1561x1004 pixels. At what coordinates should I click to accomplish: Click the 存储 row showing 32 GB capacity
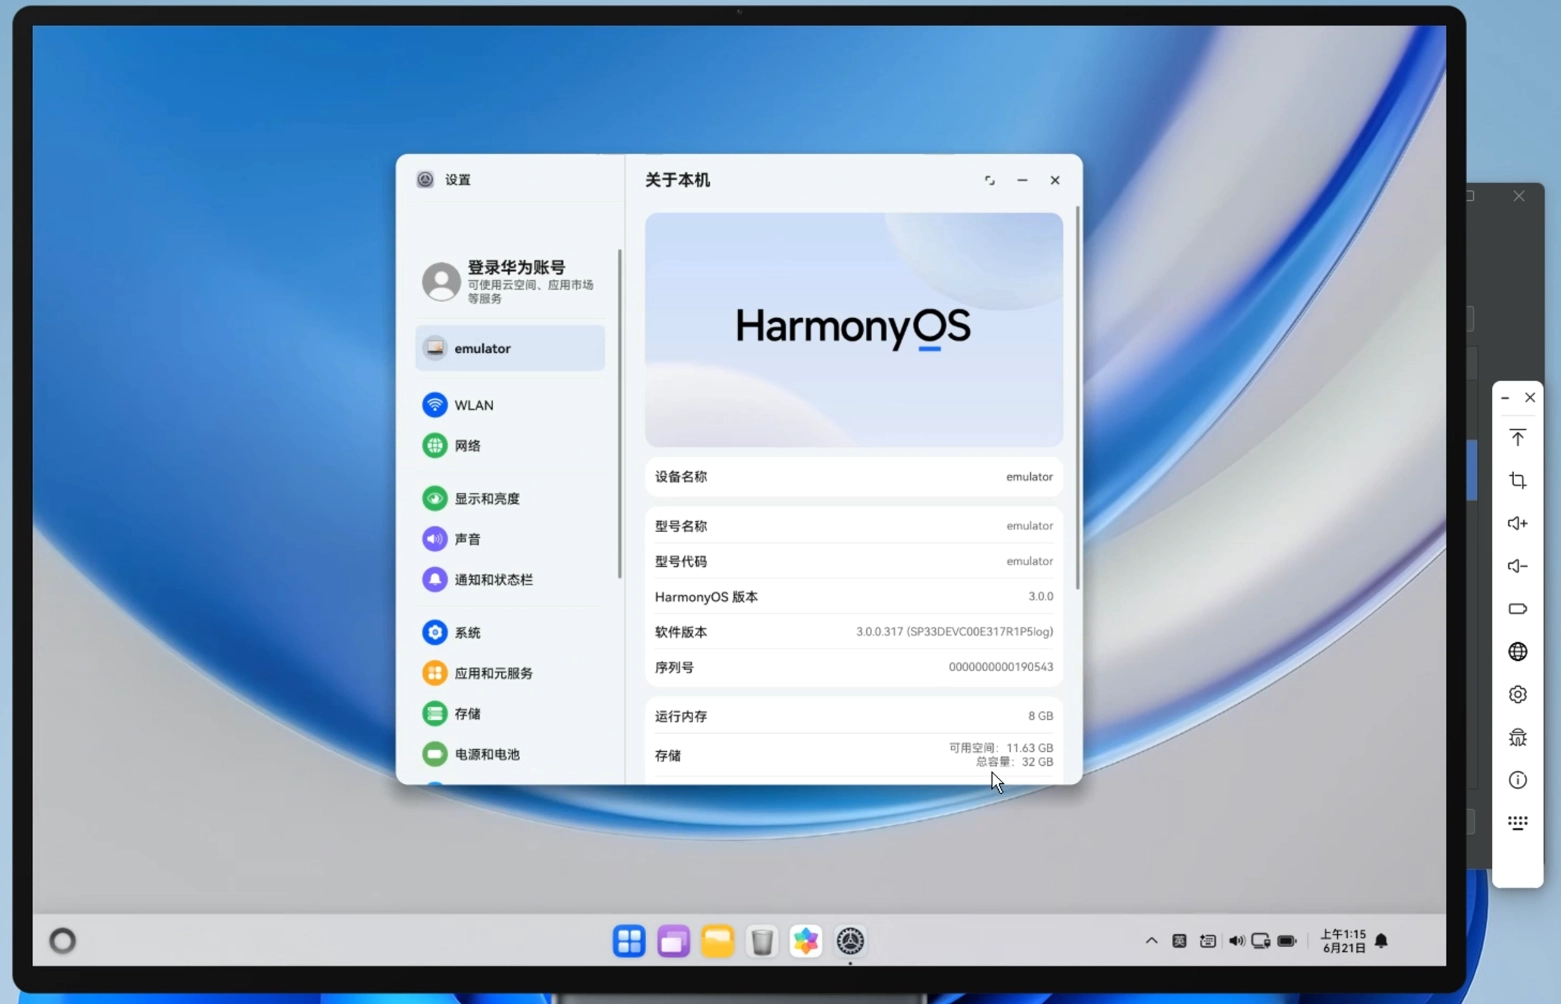[x=854, y=755]
